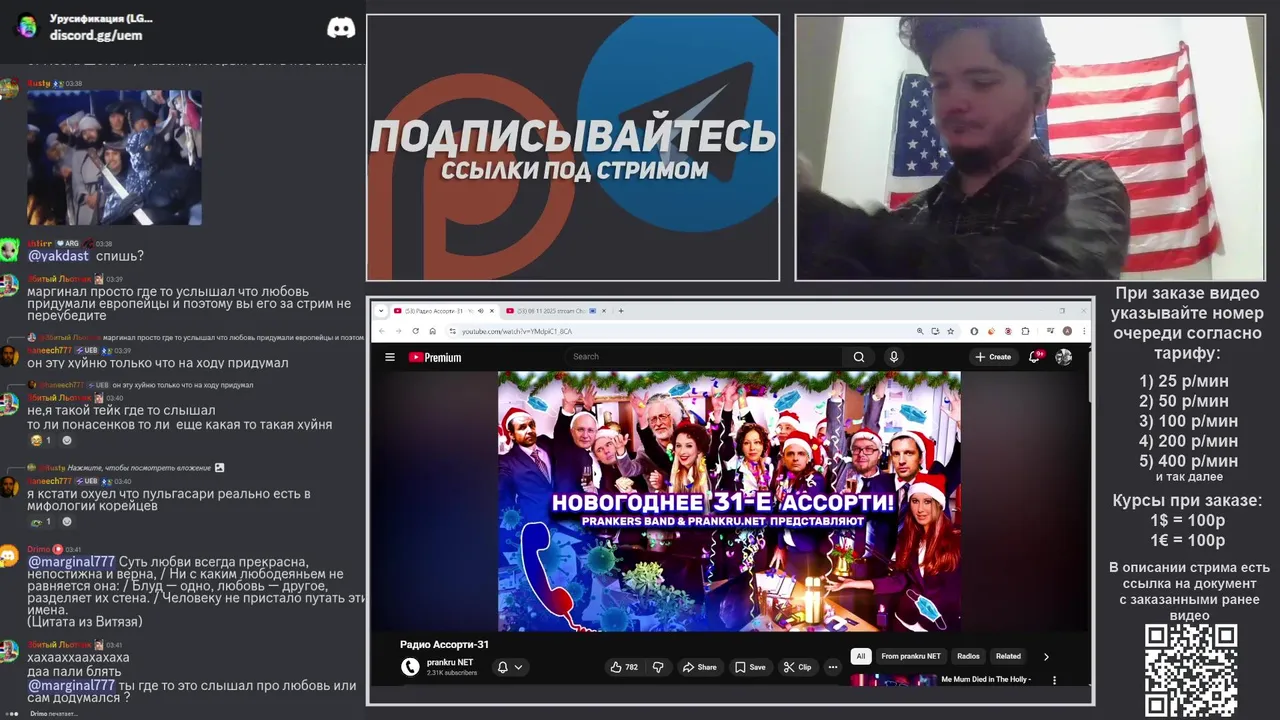Open the Create menu button
Screen dimensions: 1280x720
coord(993,357)
